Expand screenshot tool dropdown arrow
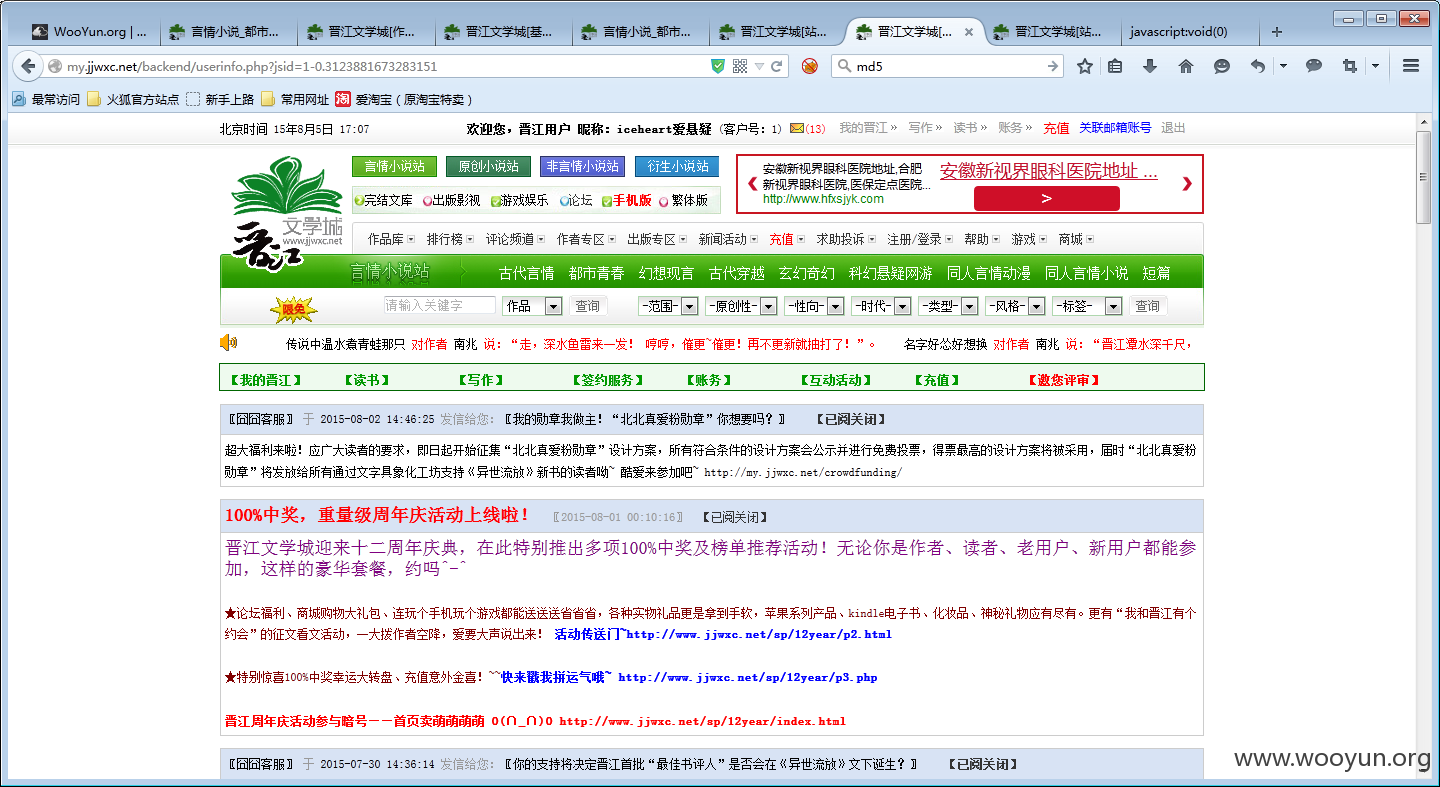The height and width of the screenshot is (787, 1440). (1375, 66)
